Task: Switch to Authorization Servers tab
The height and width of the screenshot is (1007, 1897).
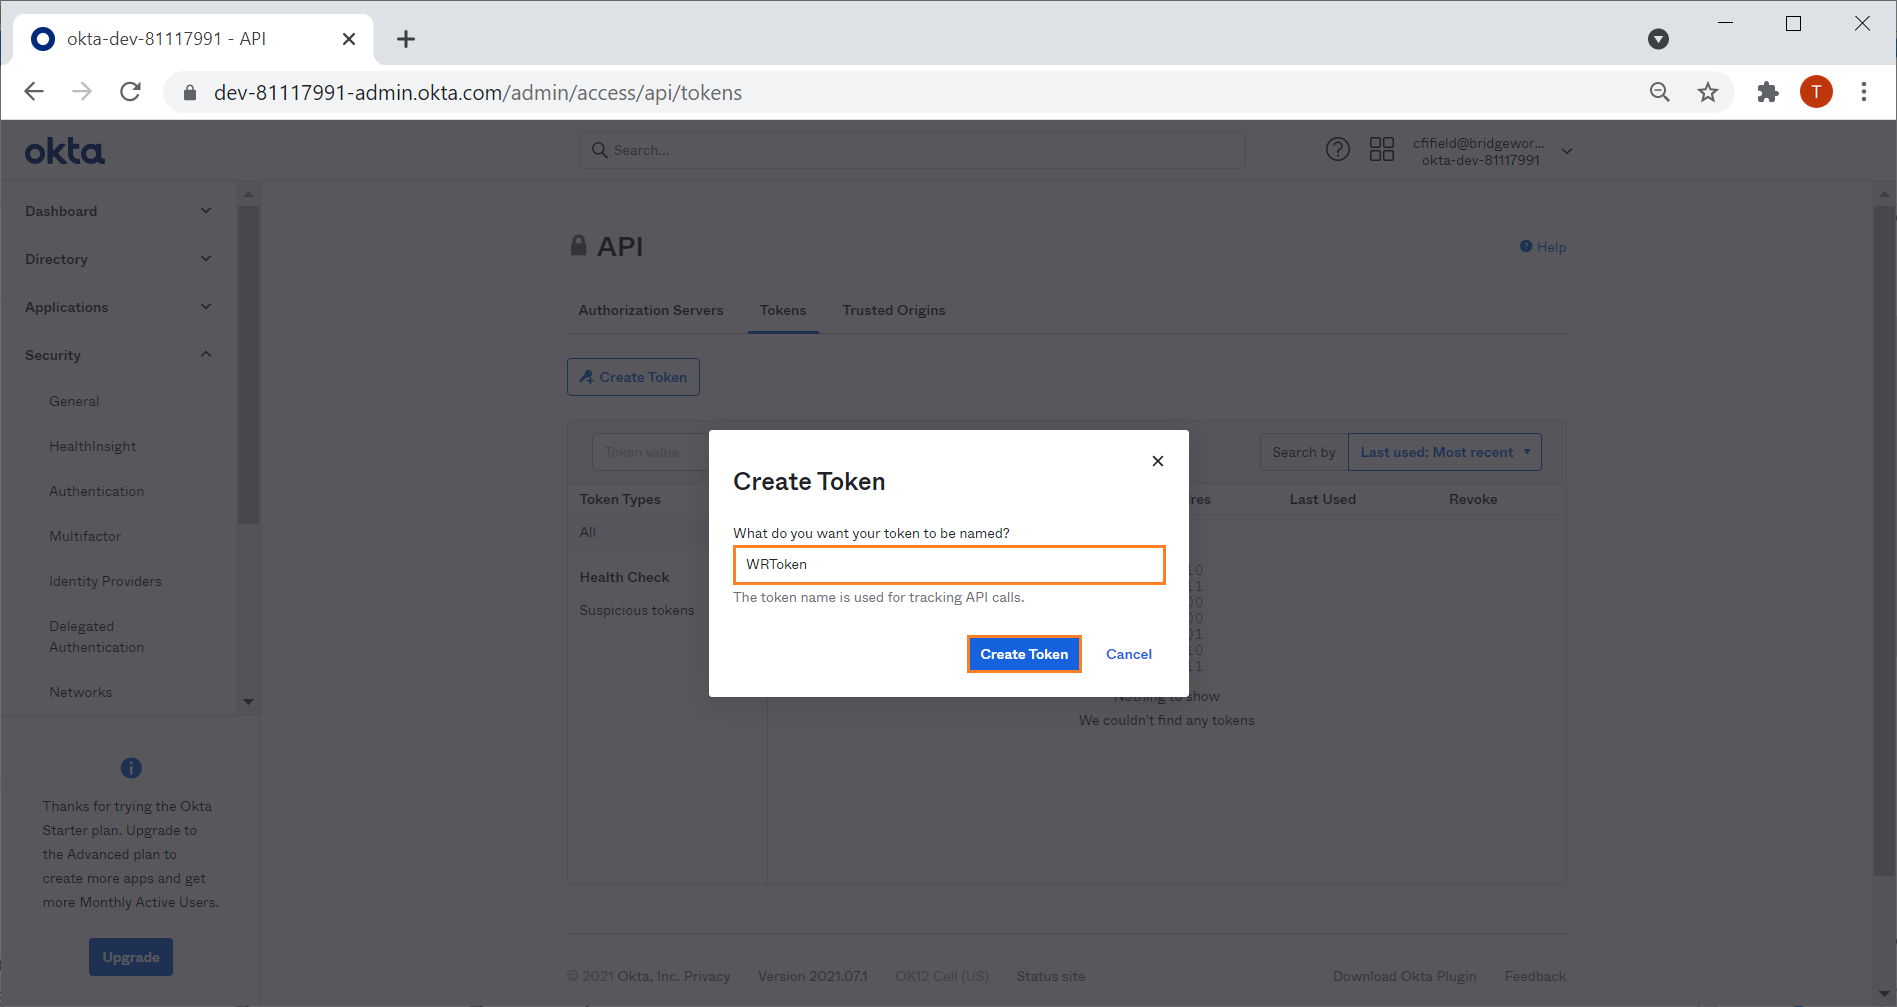Action: [x=651, y=310]
